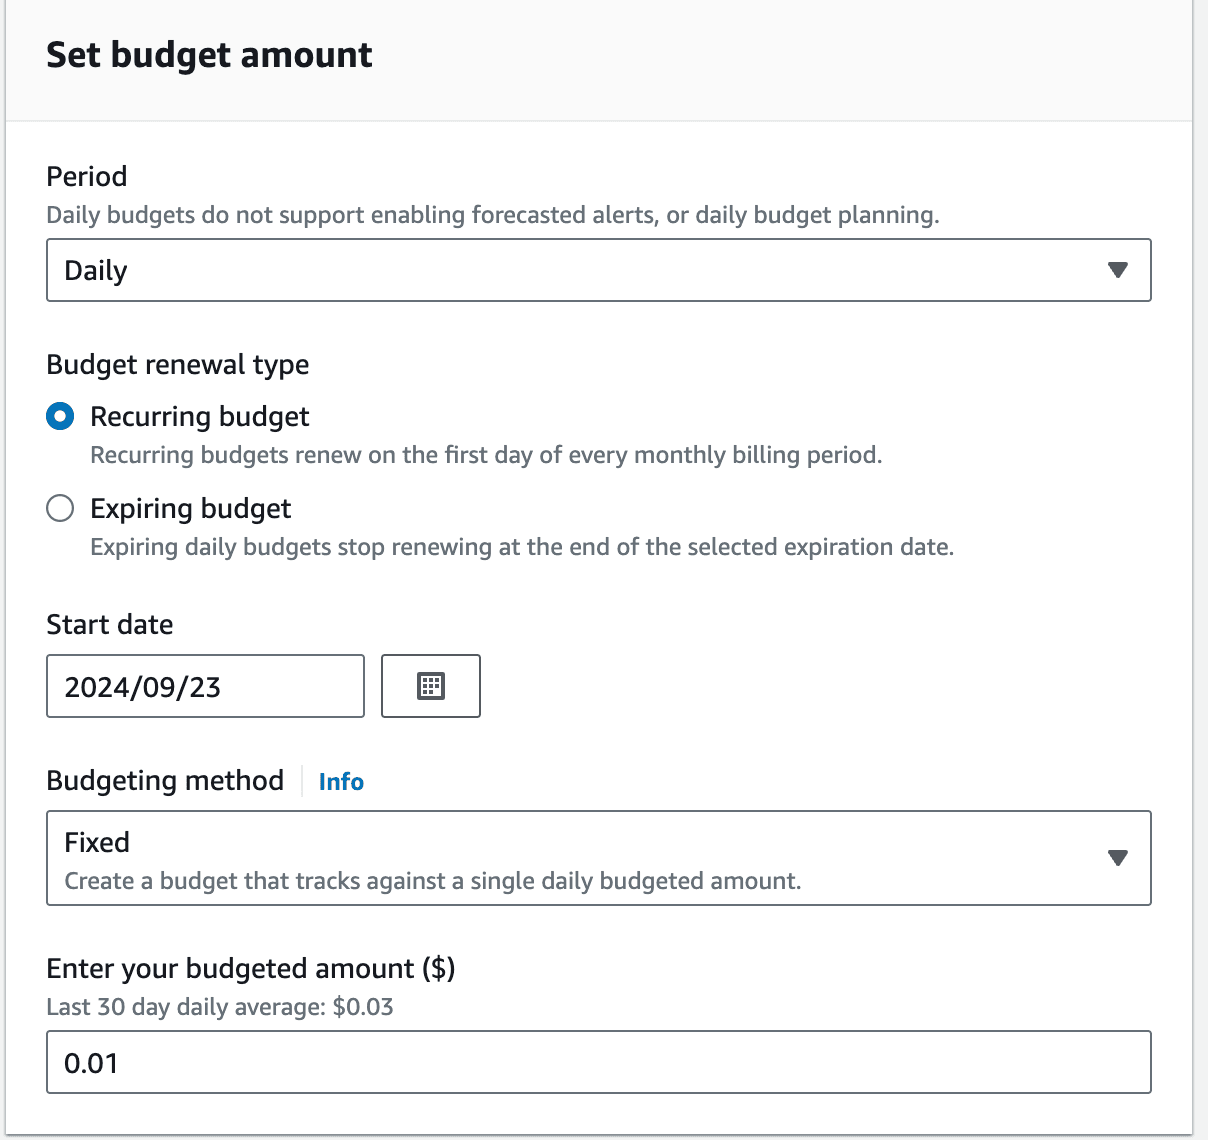1208x1140 pixels.
Task: Expand the Daily period selection menu
Action: point(598,270)
